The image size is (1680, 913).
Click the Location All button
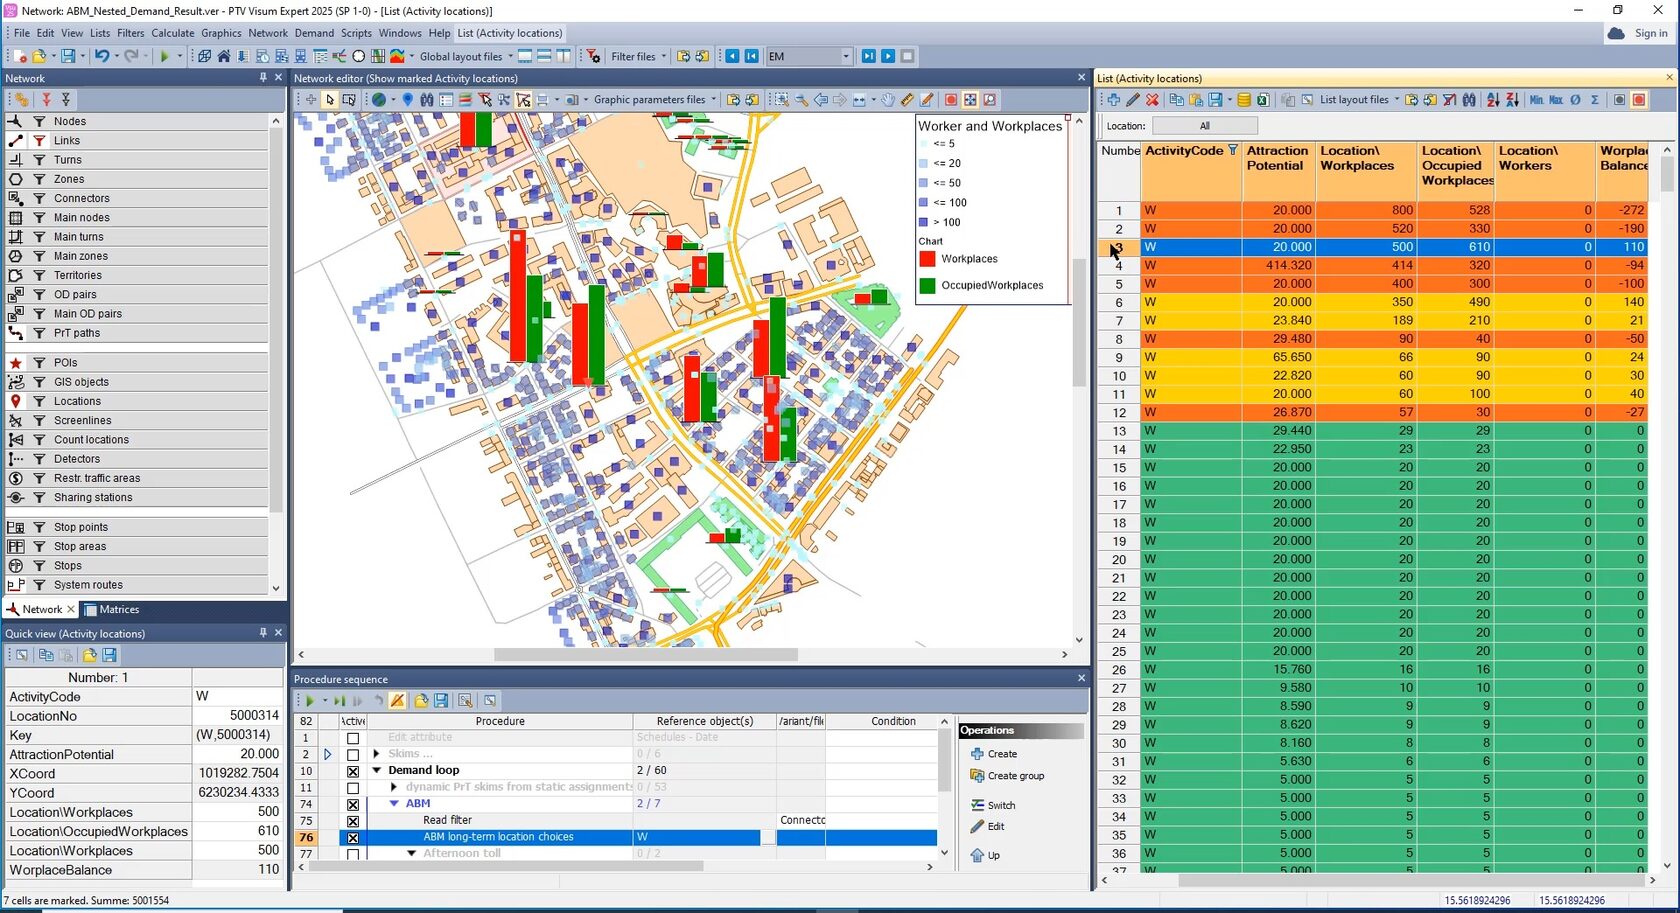coord(1204,126)
